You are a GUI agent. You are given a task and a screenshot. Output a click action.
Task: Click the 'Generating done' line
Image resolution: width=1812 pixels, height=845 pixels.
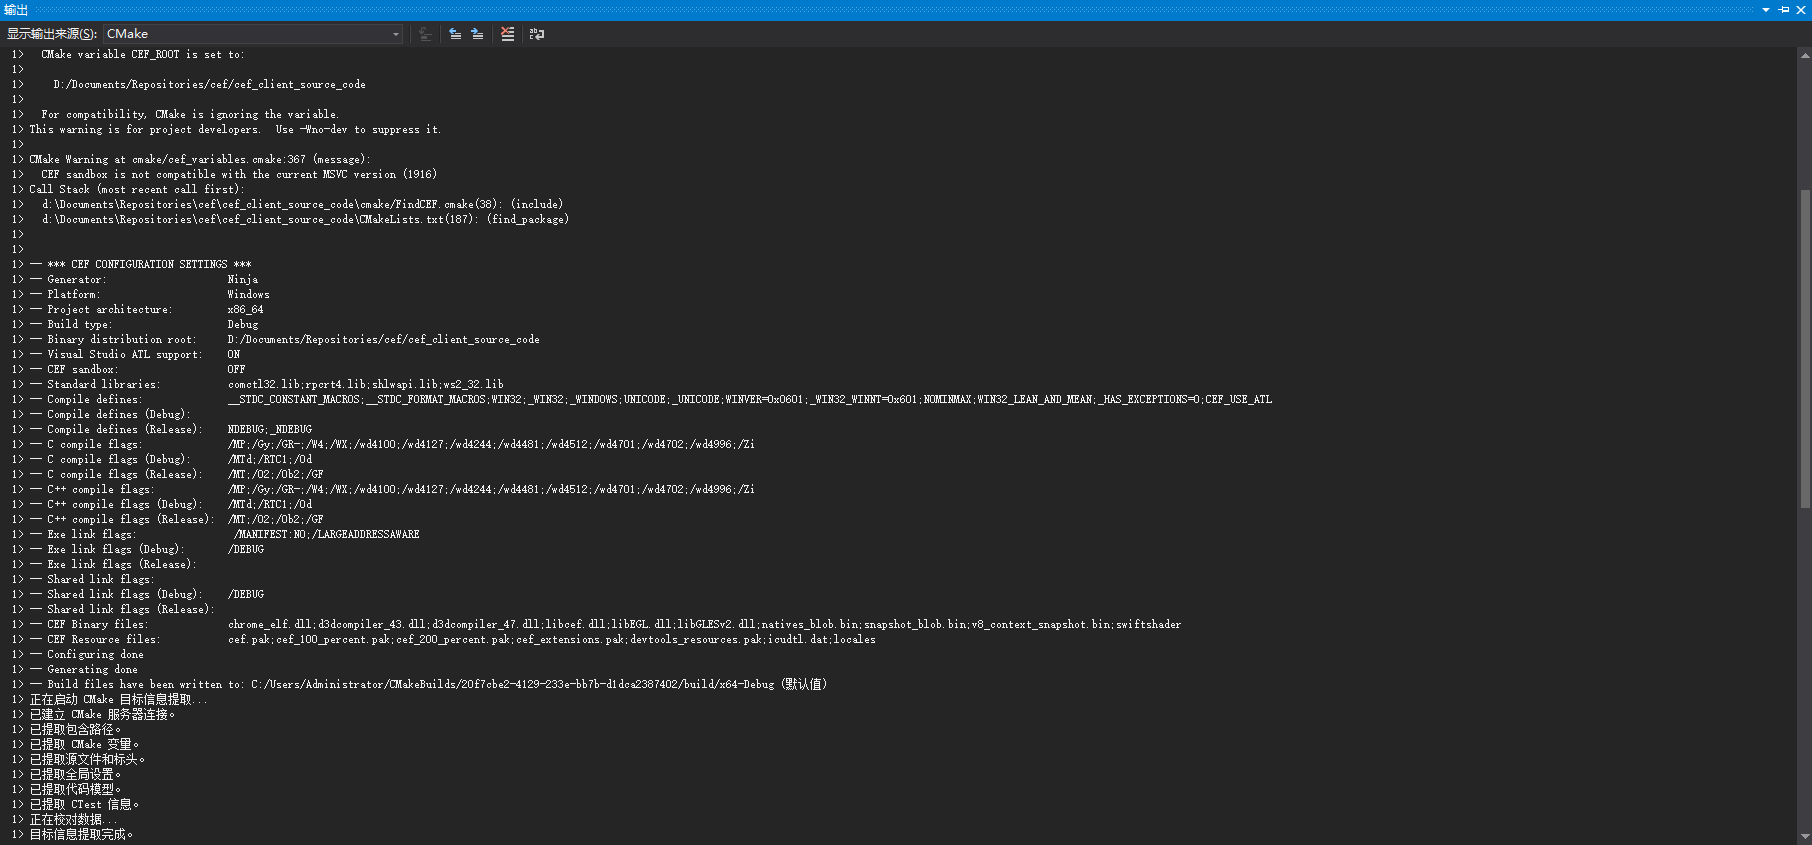[84, 670]
